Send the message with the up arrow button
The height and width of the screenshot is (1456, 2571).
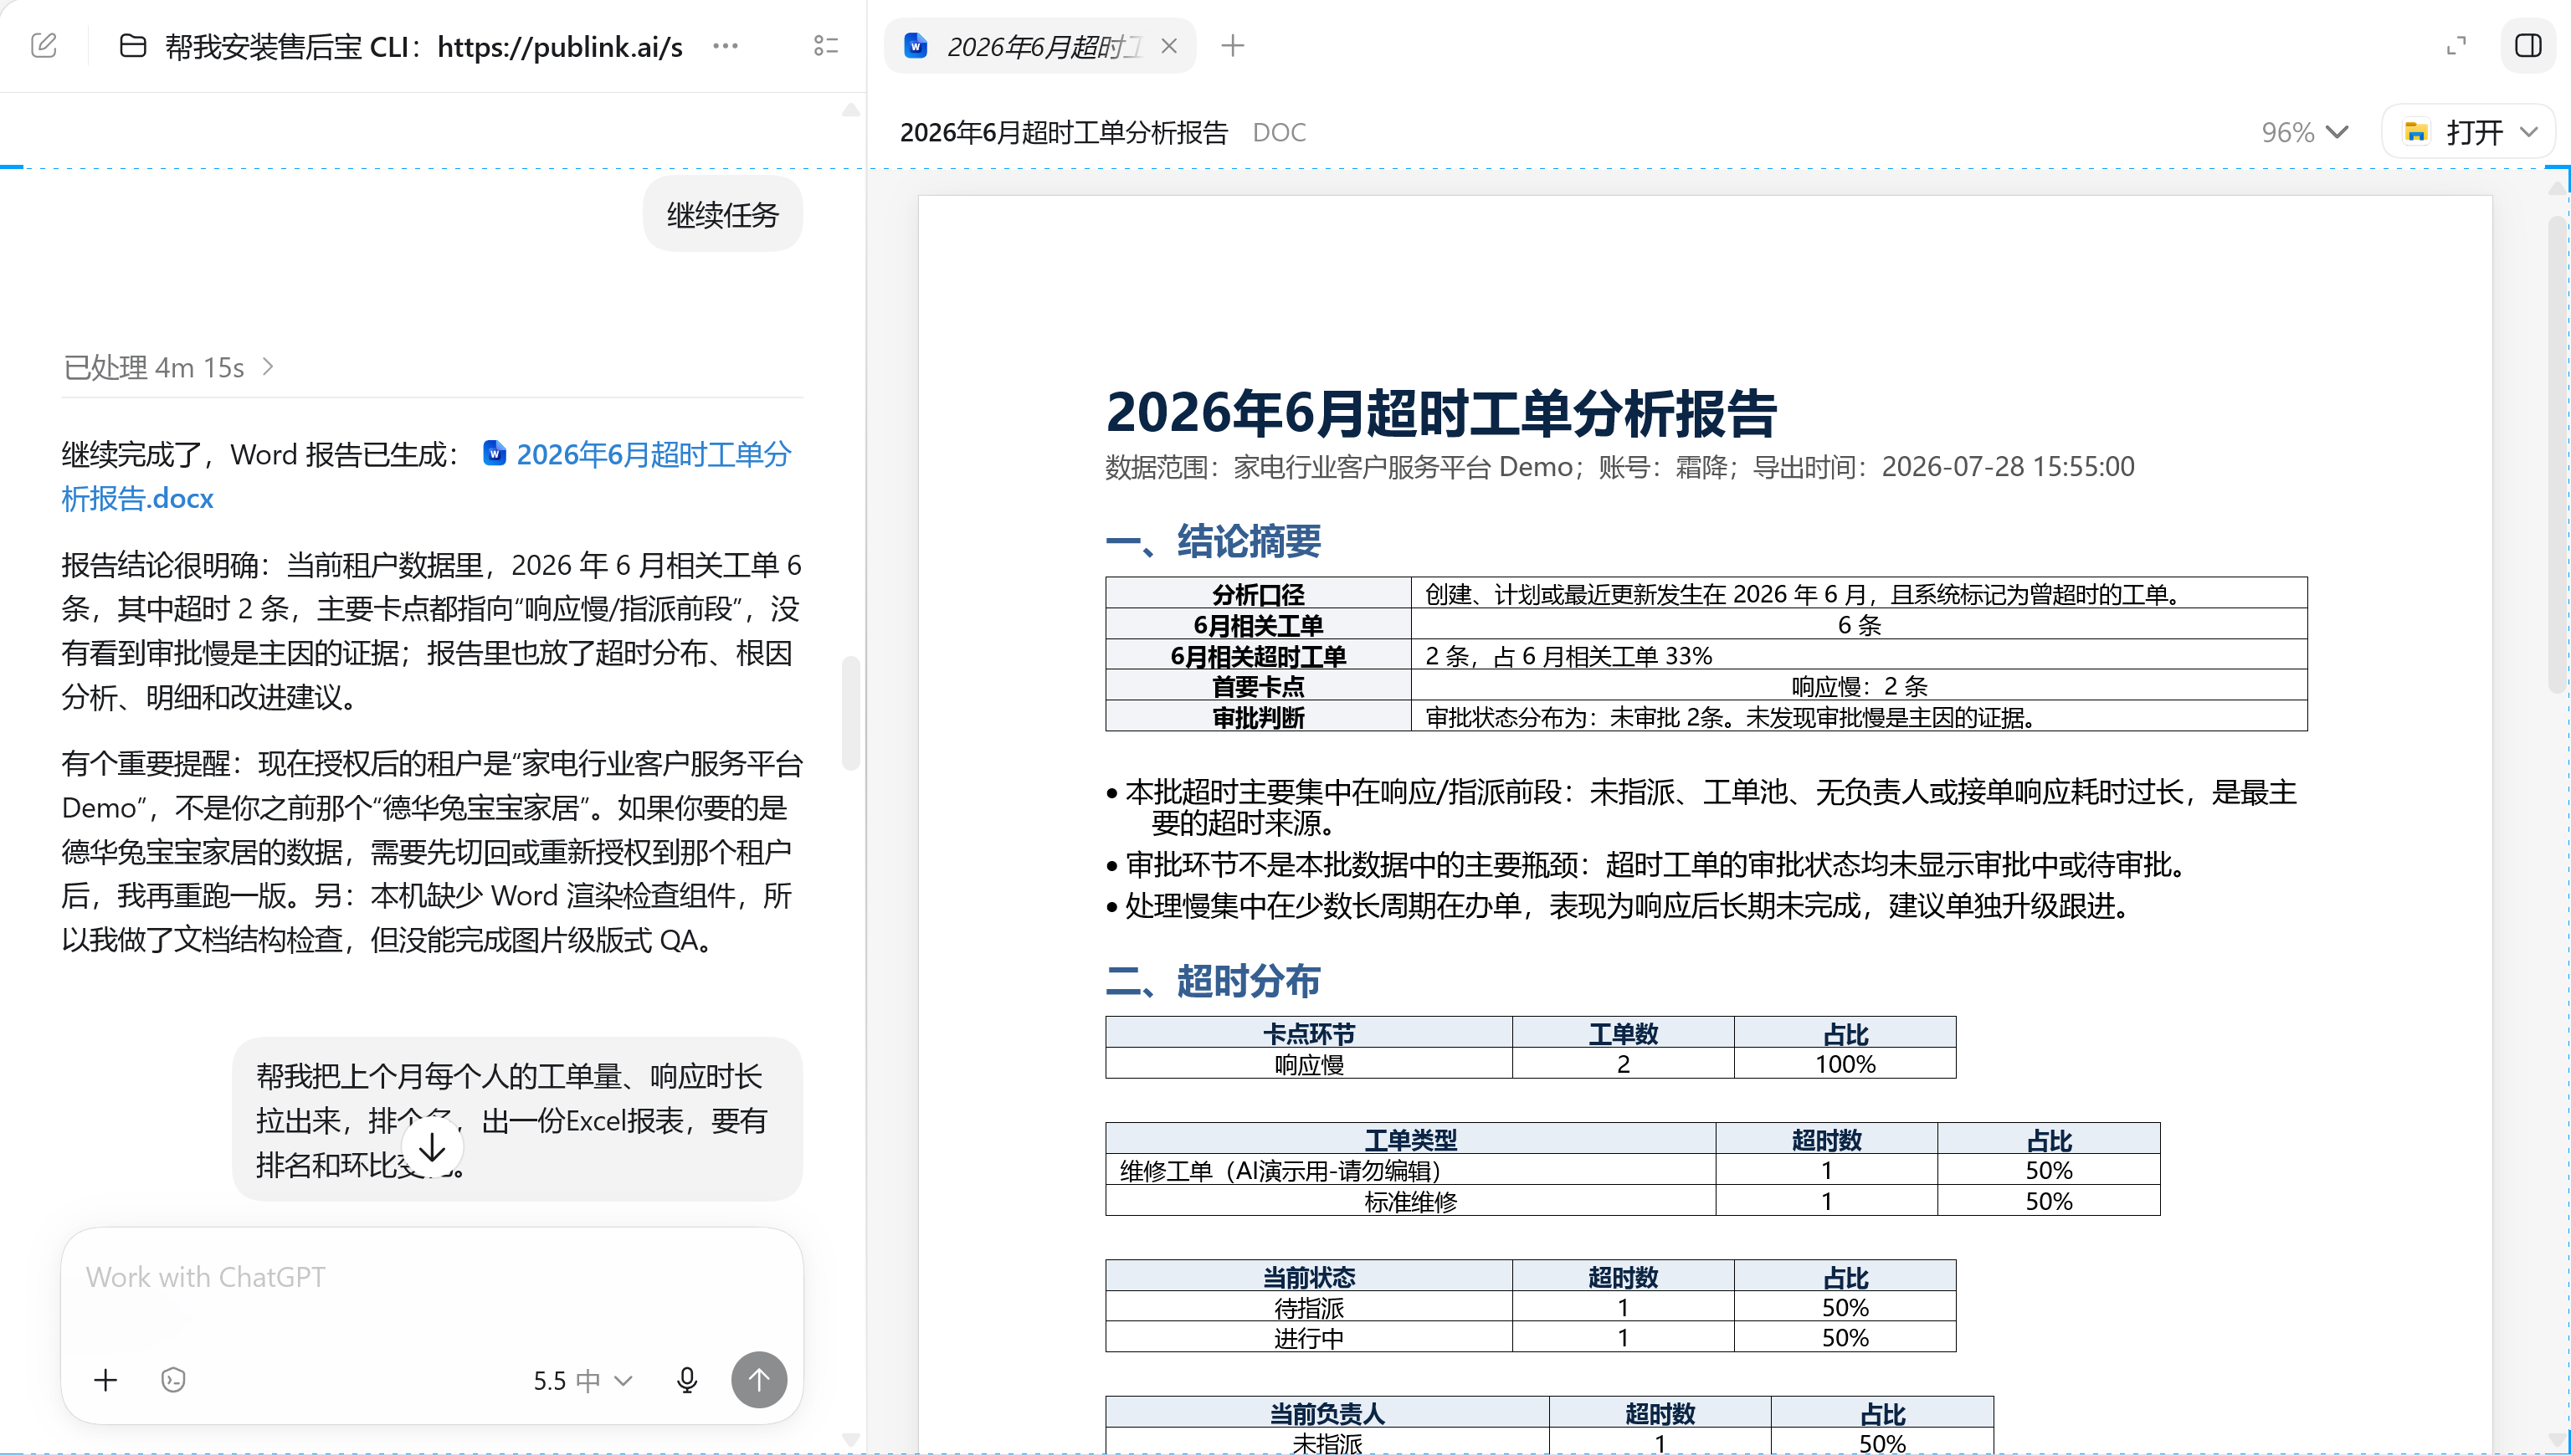pyautogui.click(x=759, y=1381)
